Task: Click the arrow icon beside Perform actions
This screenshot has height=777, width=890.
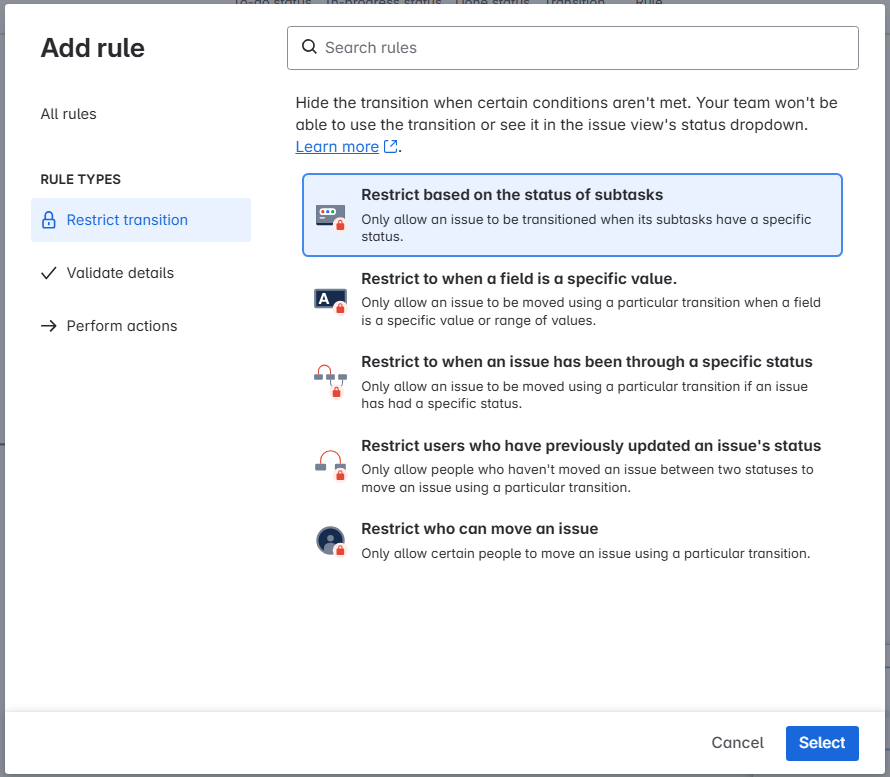Action: (x=48, y=326)
